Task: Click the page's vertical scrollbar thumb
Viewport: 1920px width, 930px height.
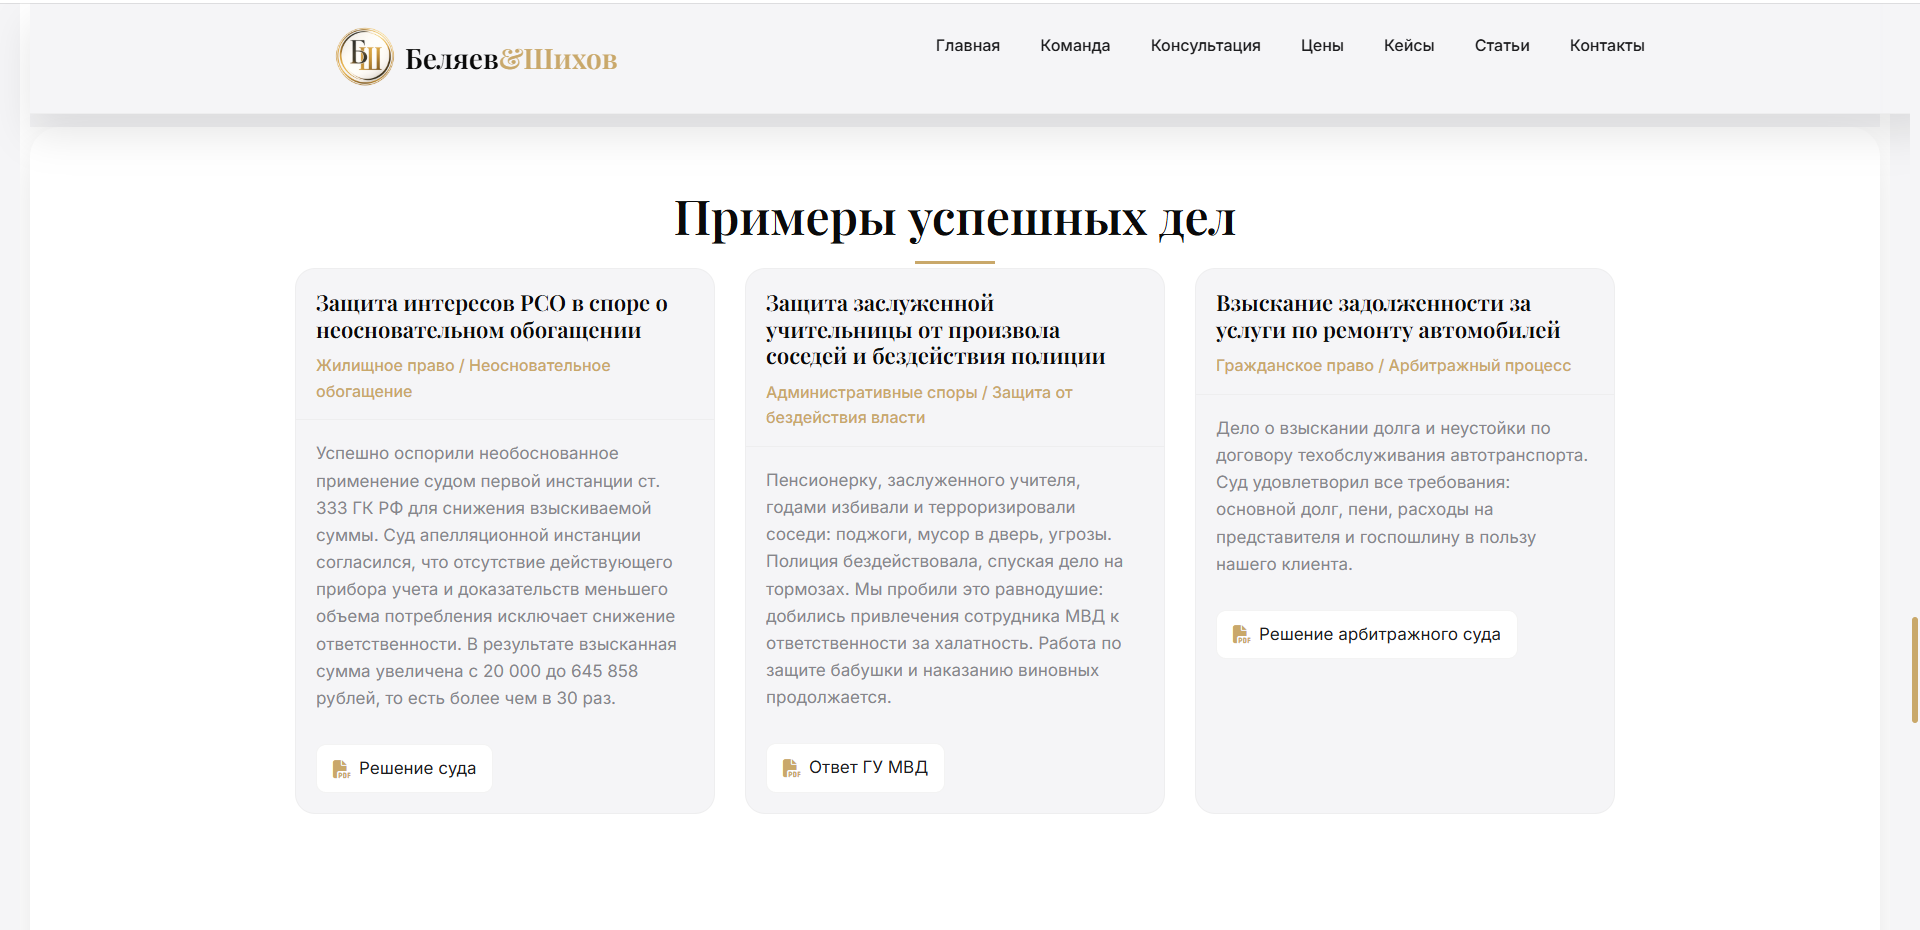Action: pyautogui.click(x=1914, y=670)
